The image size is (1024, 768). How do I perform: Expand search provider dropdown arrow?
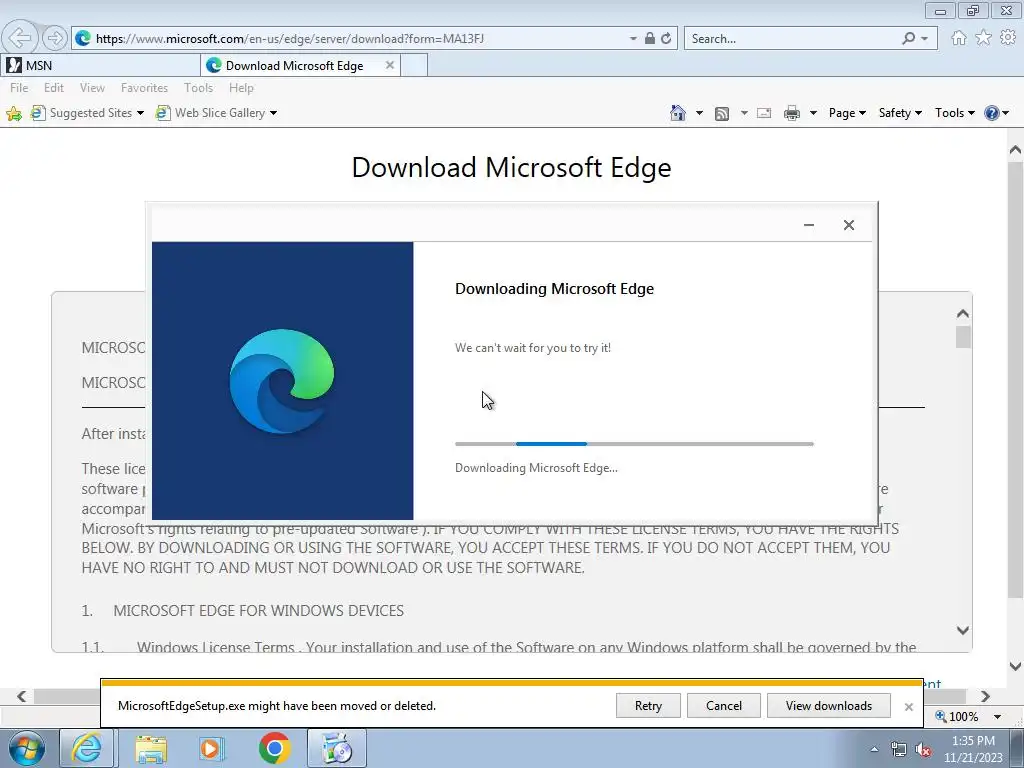pyautogui.click(x=924, y=39)
